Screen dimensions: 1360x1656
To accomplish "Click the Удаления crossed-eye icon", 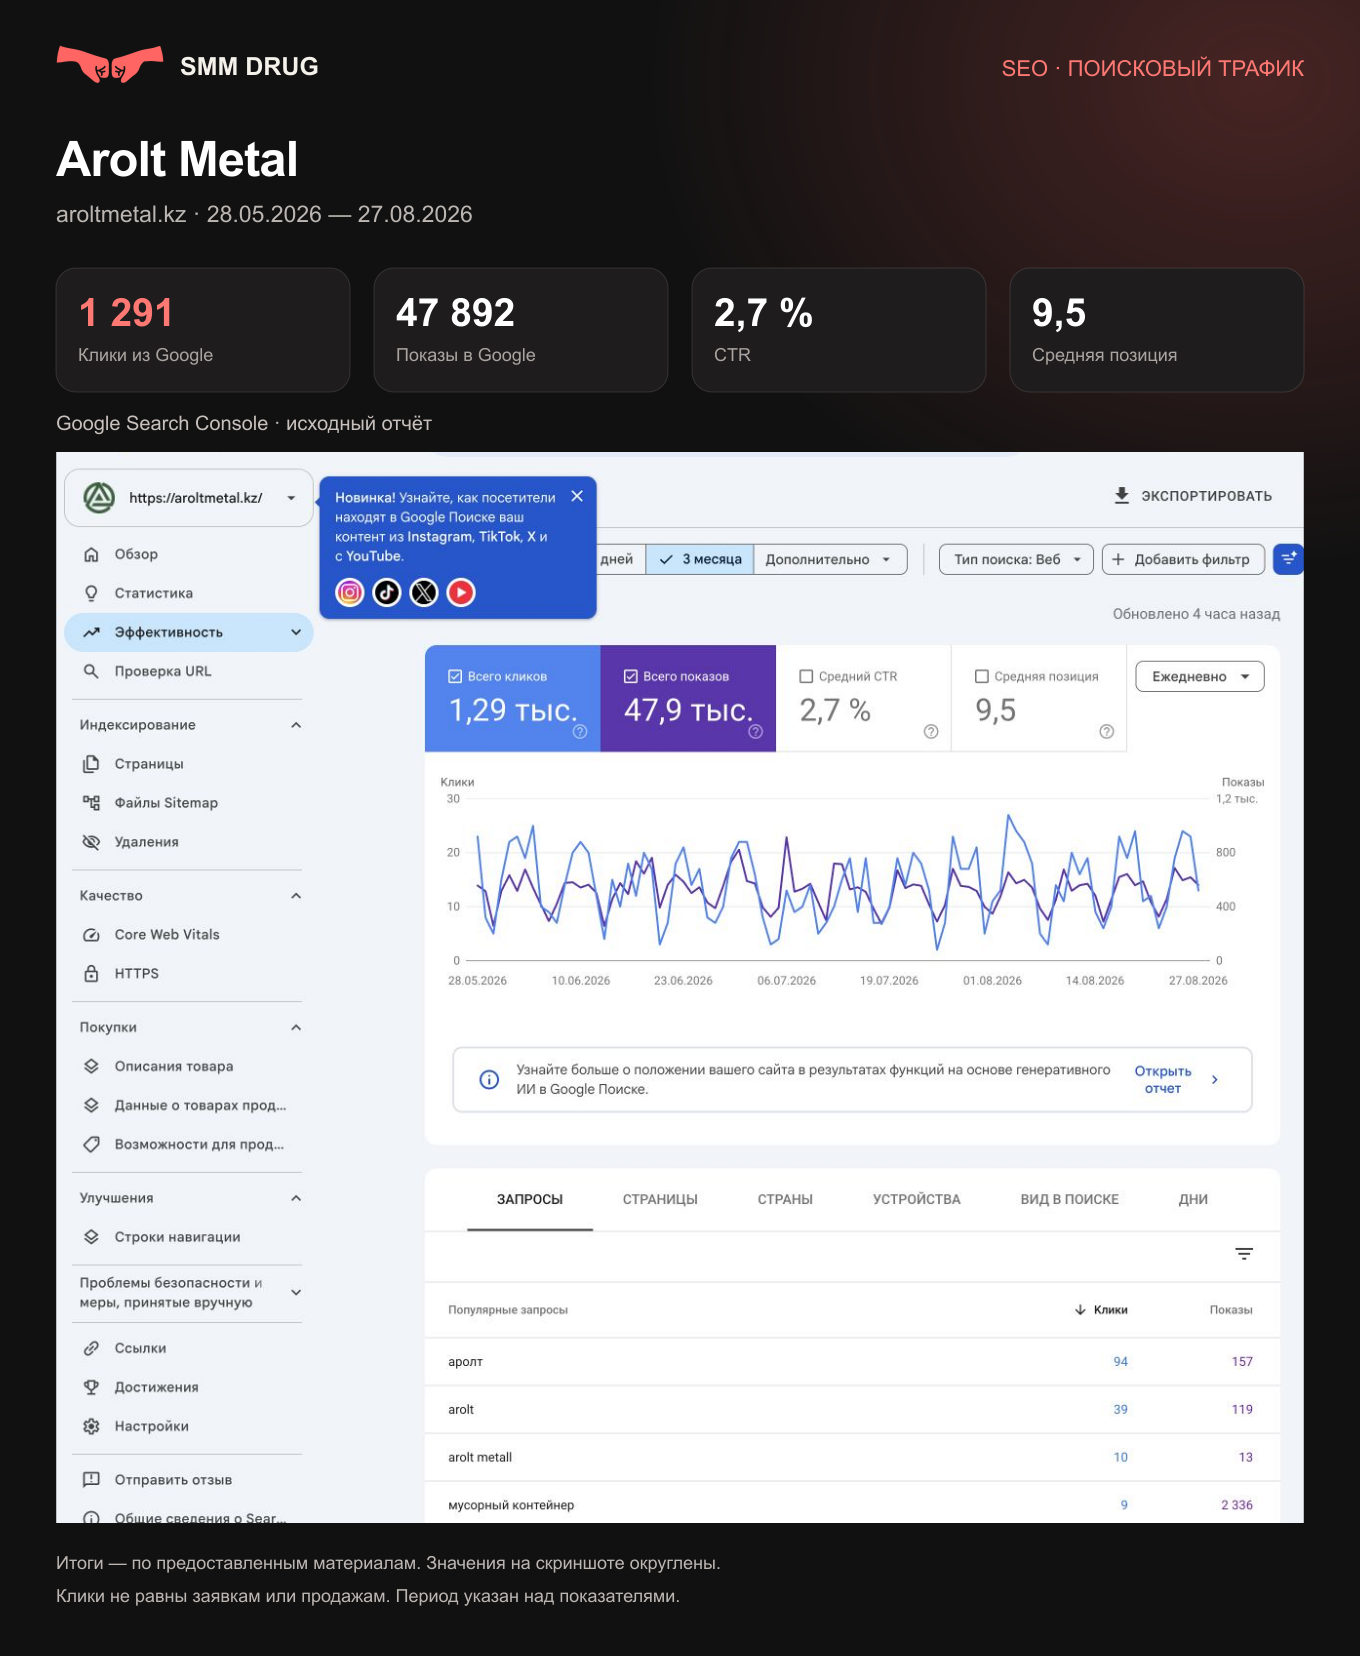I will pos(91,842).
